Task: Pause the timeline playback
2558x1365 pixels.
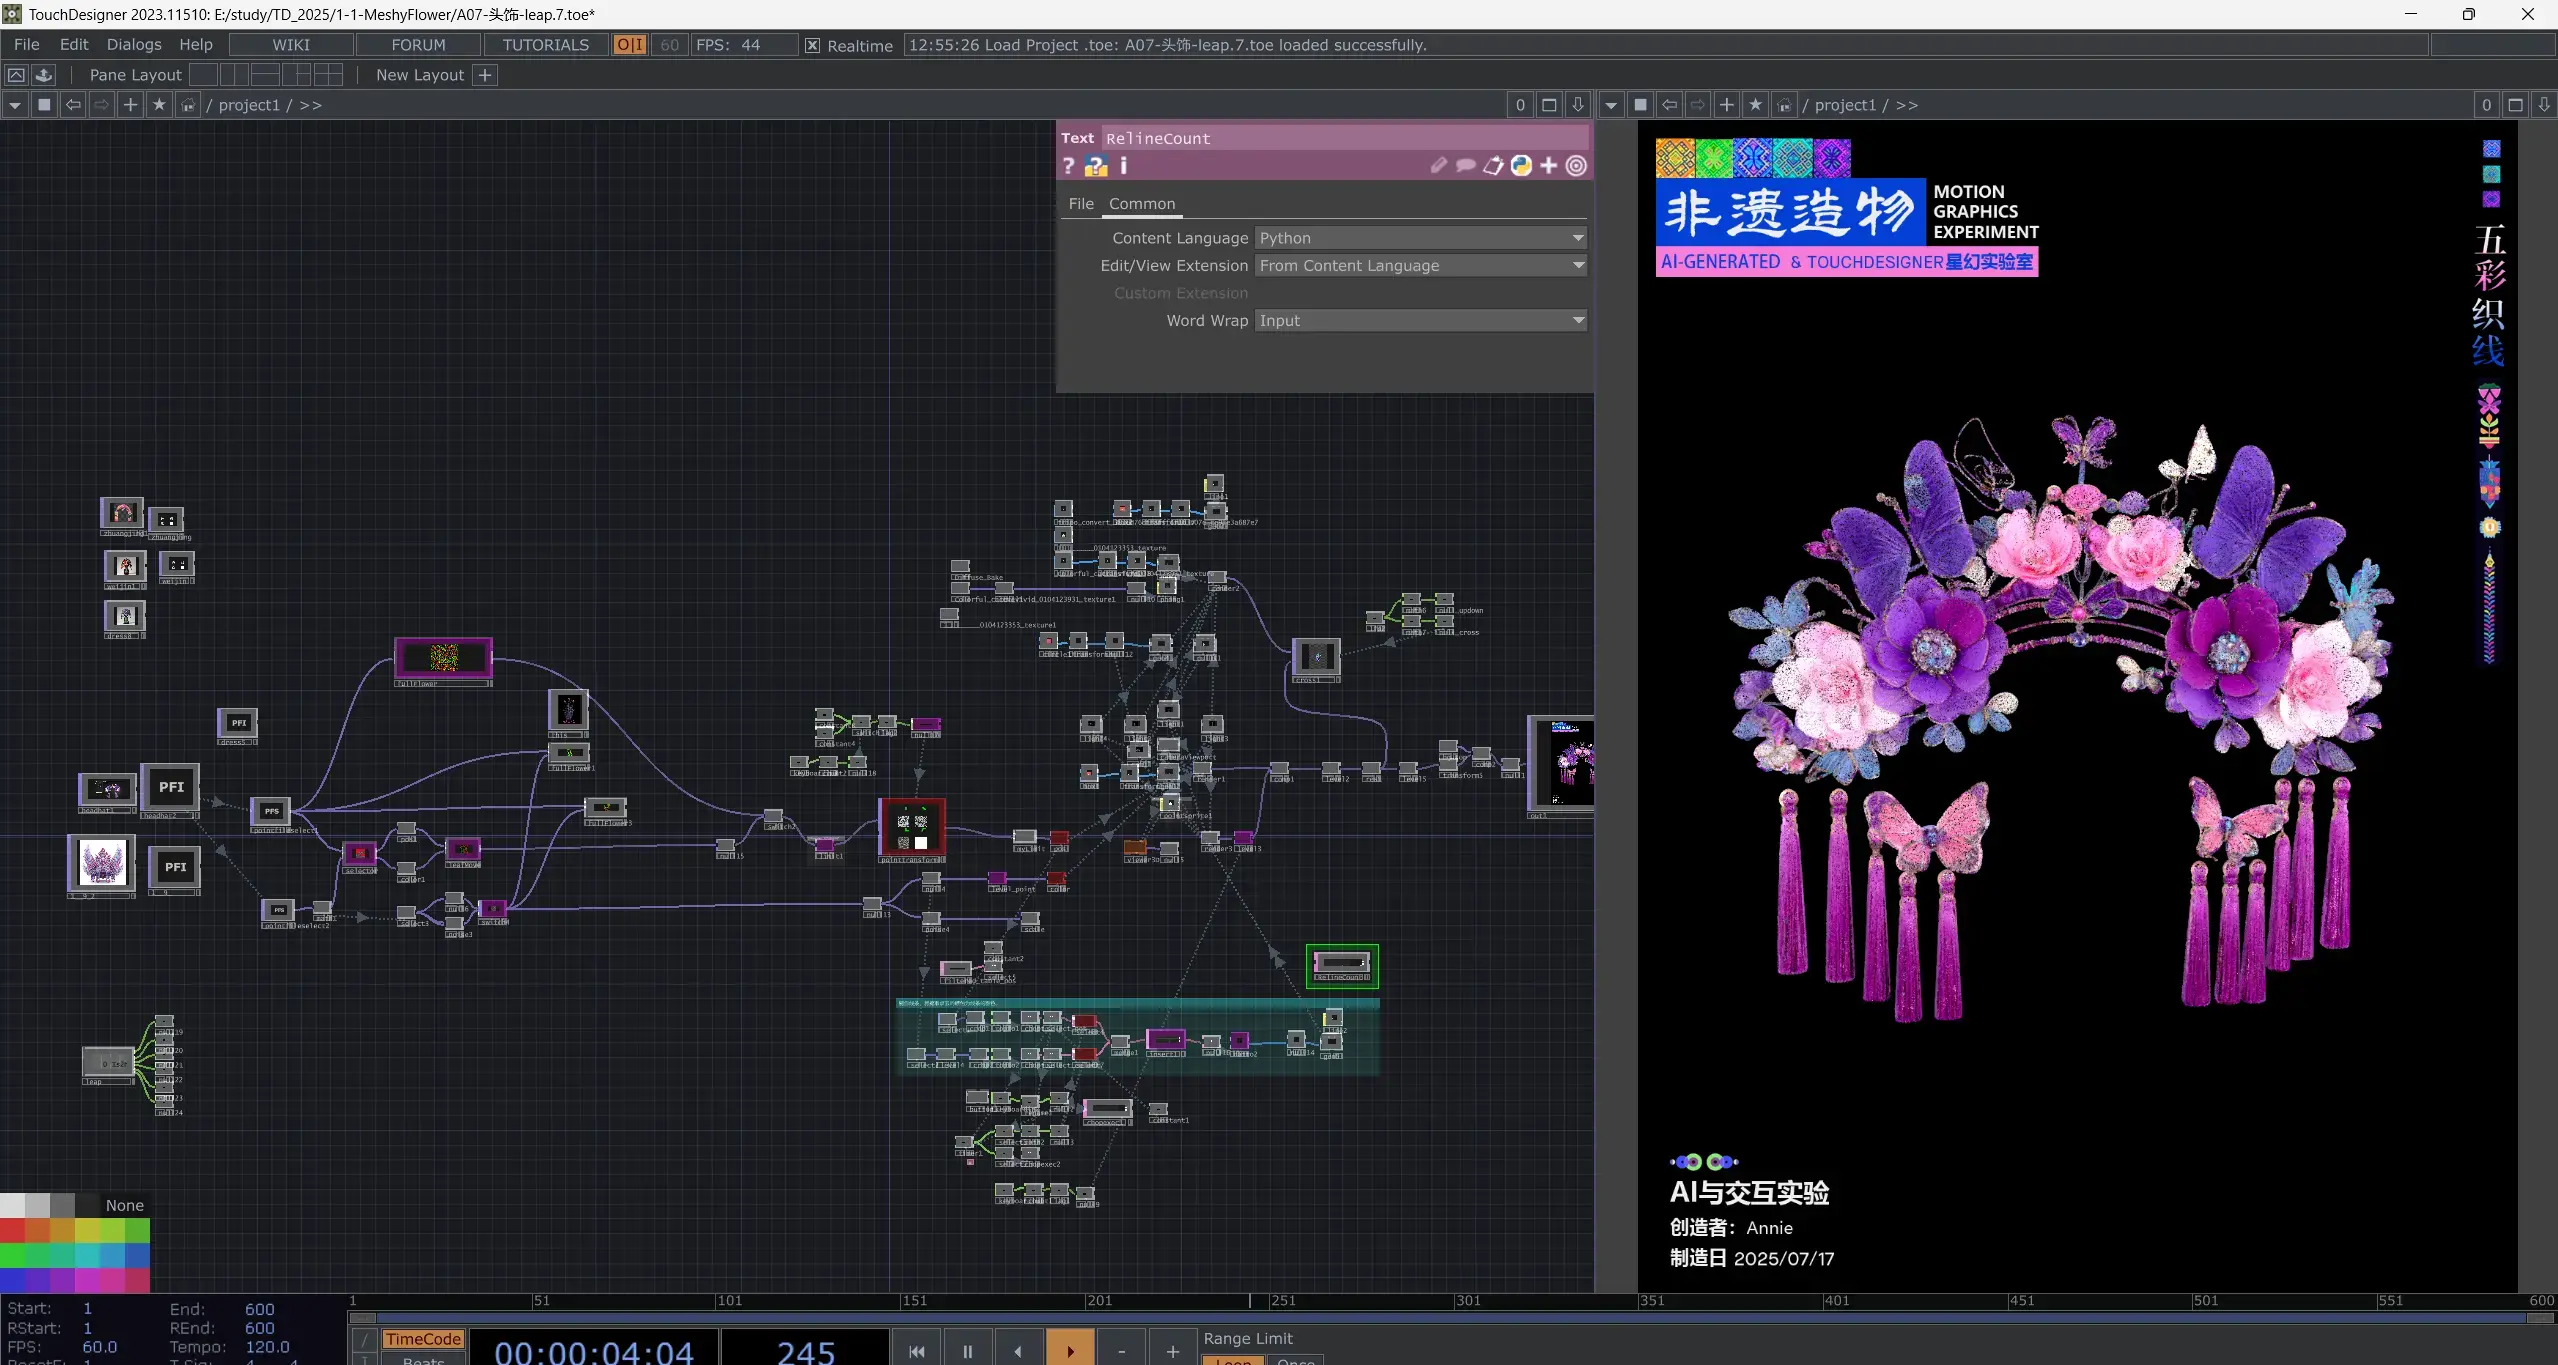Action: [x=966, y=1348]
